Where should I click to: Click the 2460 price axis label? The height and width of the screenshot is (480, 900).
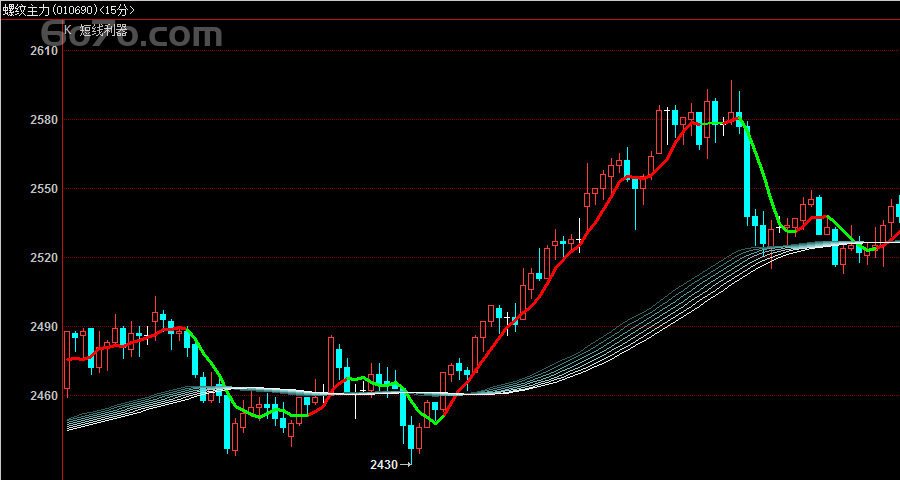coord(44,396)
